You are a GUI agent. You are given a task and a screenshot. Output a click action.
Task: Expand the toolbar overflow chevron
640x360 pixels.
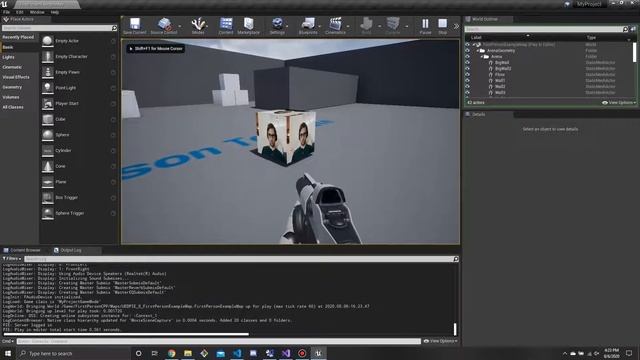(456, 26)
